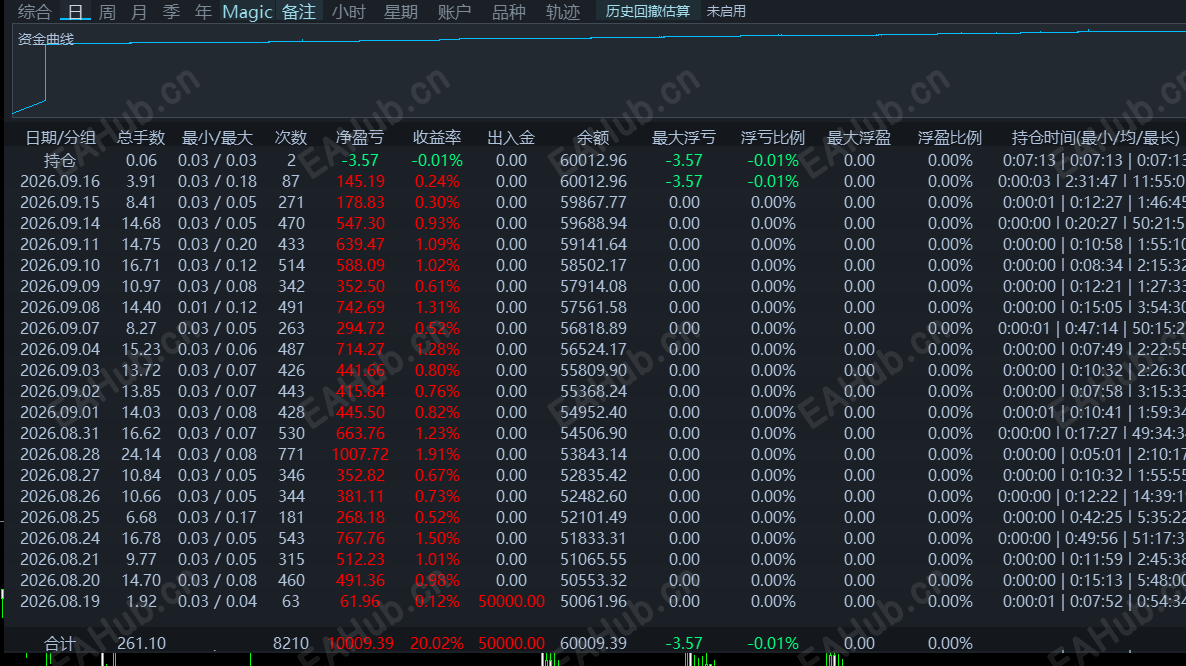This screenshot has height=666, width=1186.
Task: Select the 持仓 open positions row
Action: pos(595,160)
